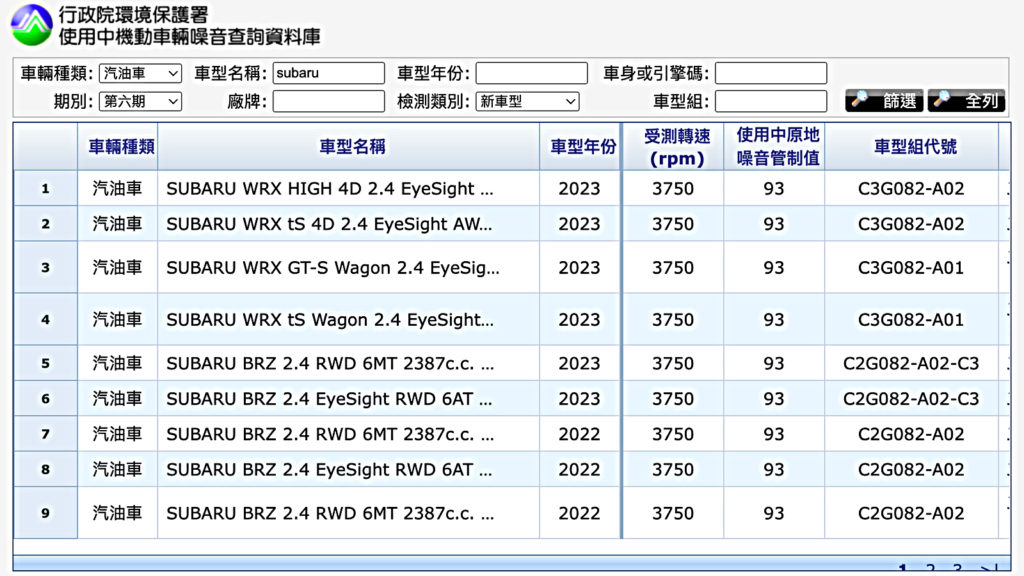Select group code C2G082-A02 in row 8
This screenshot has height=576, width=1024.
(911, 470)
